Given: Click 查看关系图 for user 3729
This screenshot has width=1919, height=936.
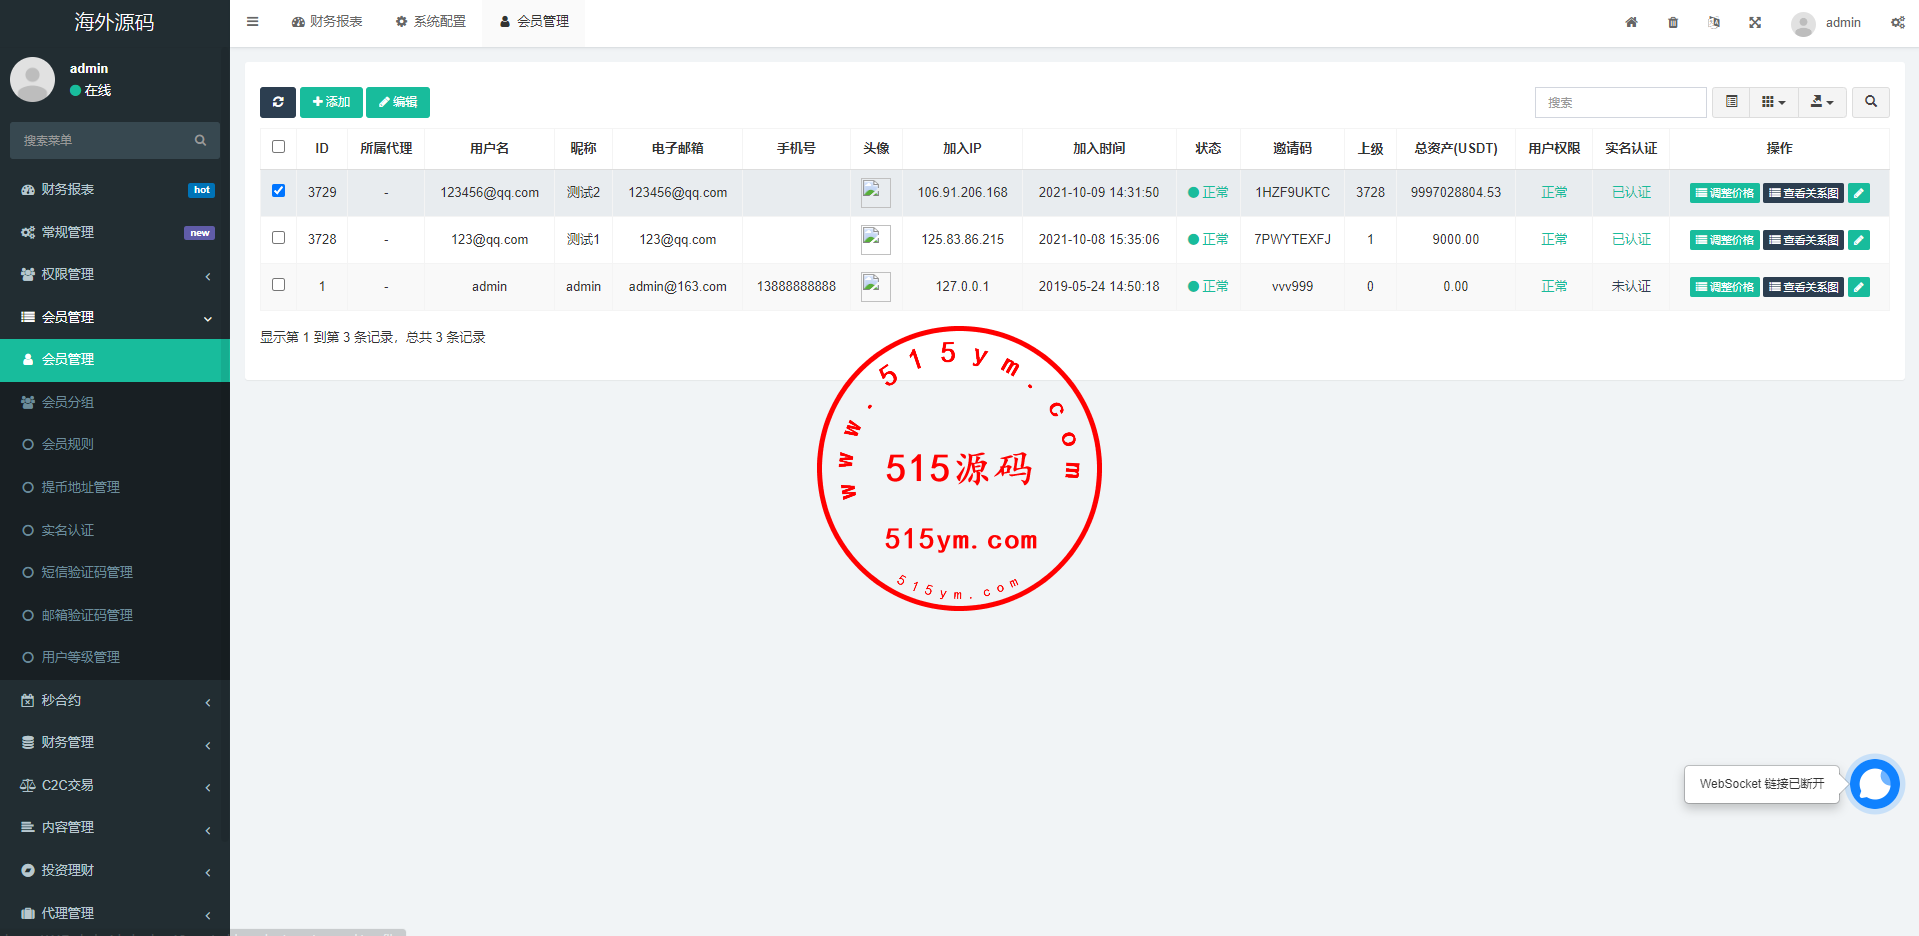Looking at the screenshot, I should coord(1803,193).
